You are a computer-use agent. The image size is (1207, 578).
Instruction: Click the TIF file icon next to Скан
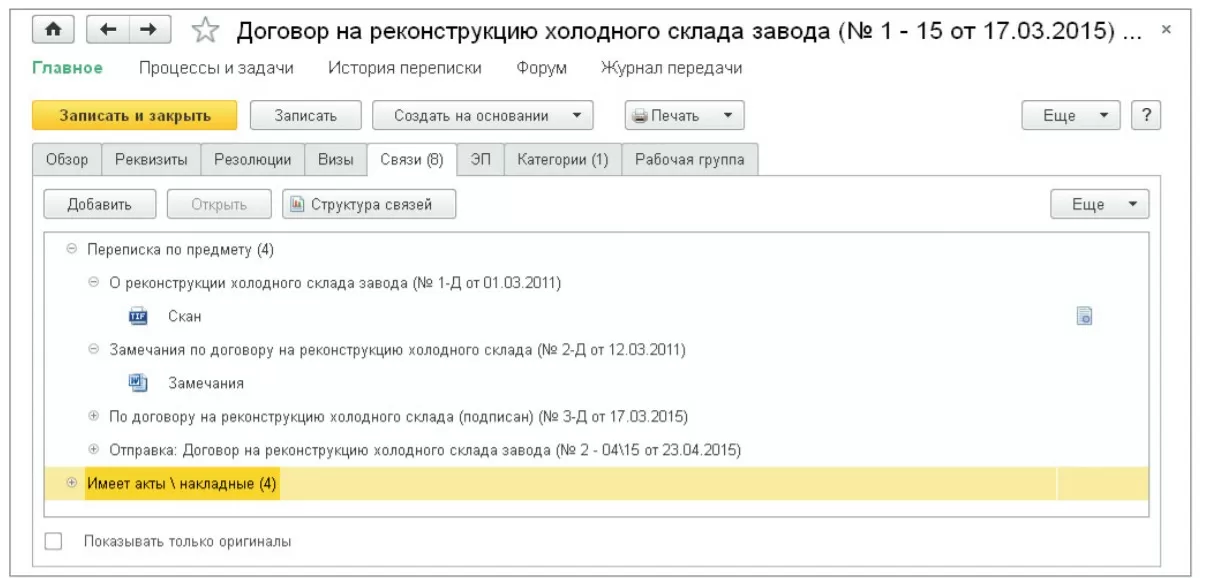(x=138, y=316)
